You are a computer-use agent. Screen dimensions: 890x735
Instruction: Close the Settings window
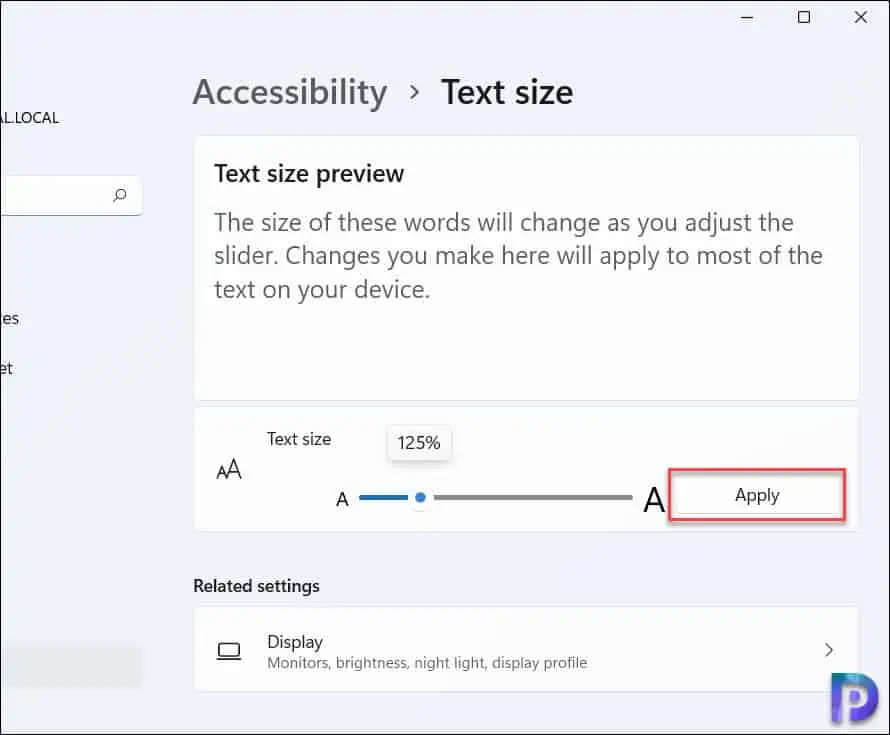[860, 18]
